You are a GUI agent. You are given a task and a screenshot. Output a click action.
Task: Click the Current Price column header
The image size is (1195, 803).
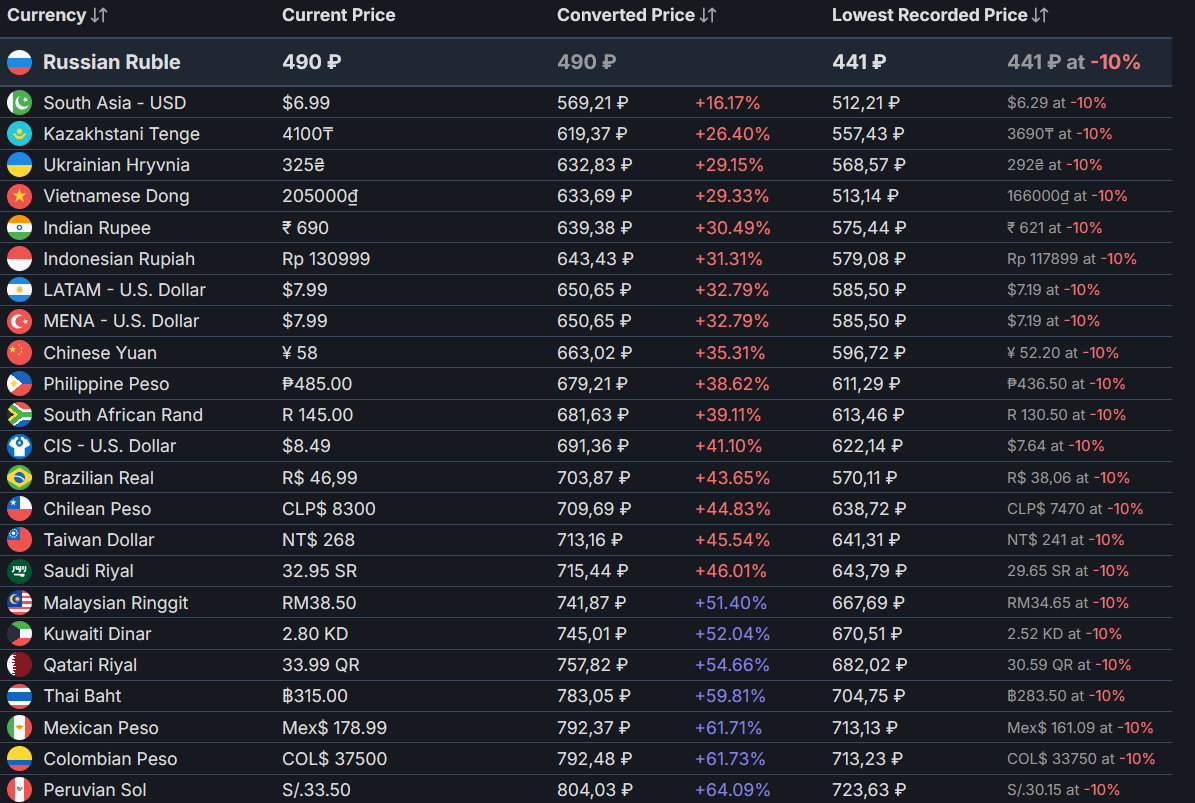pos(338,15)
